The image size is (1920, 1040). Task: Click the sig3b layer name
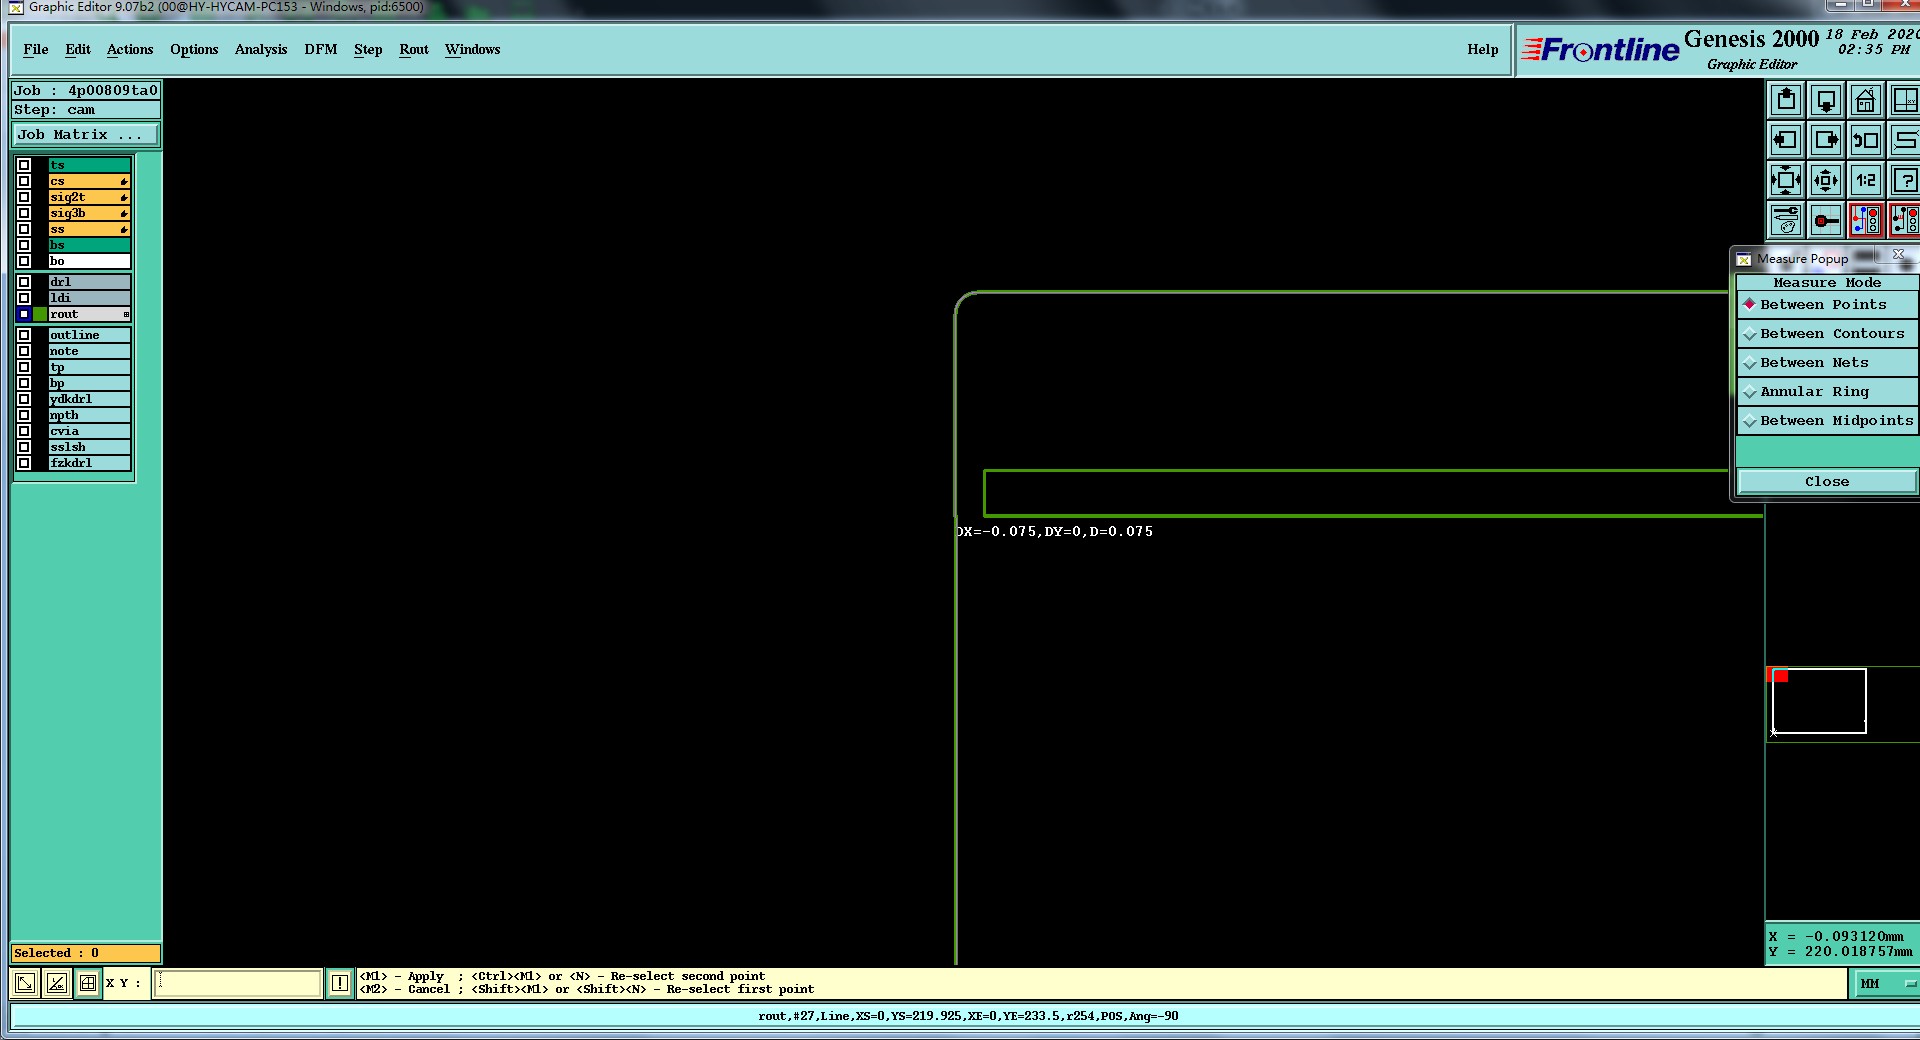coord(89,213)
